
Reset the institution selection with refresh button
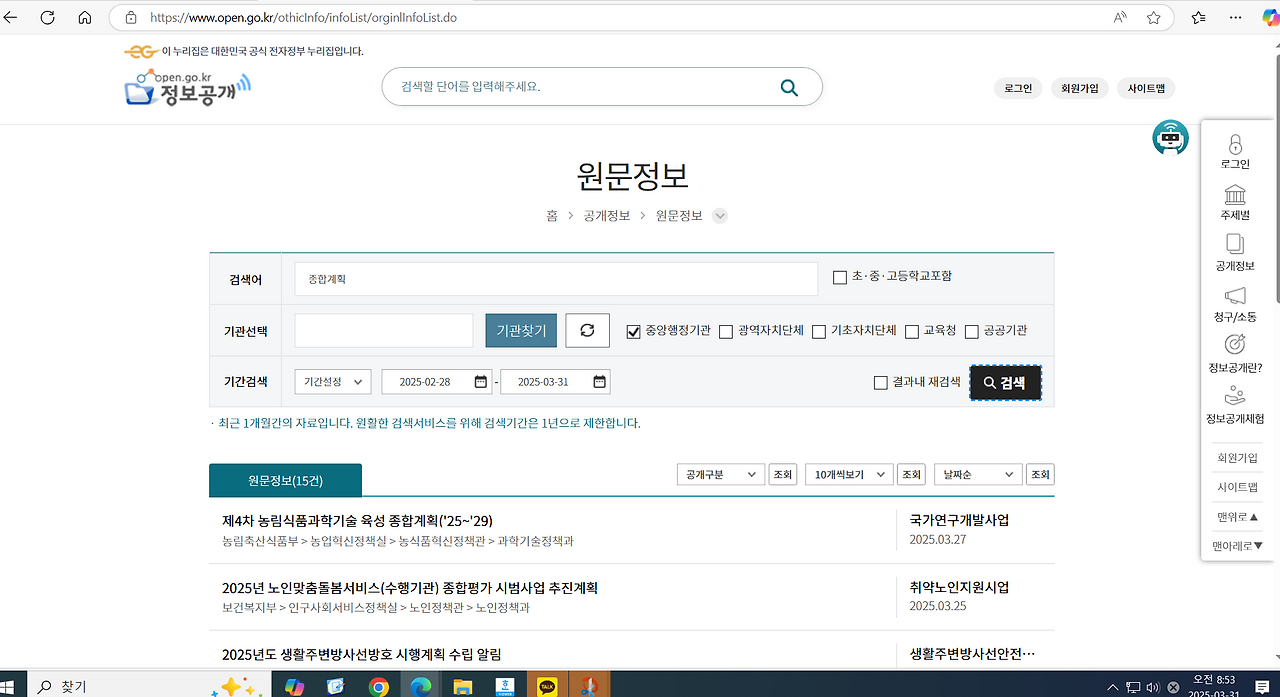click(587, 330)
